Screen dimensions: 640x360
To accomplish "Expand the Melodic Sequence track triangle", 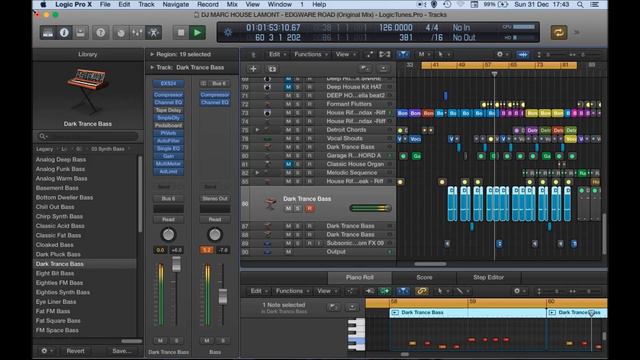I will (257, 173).
